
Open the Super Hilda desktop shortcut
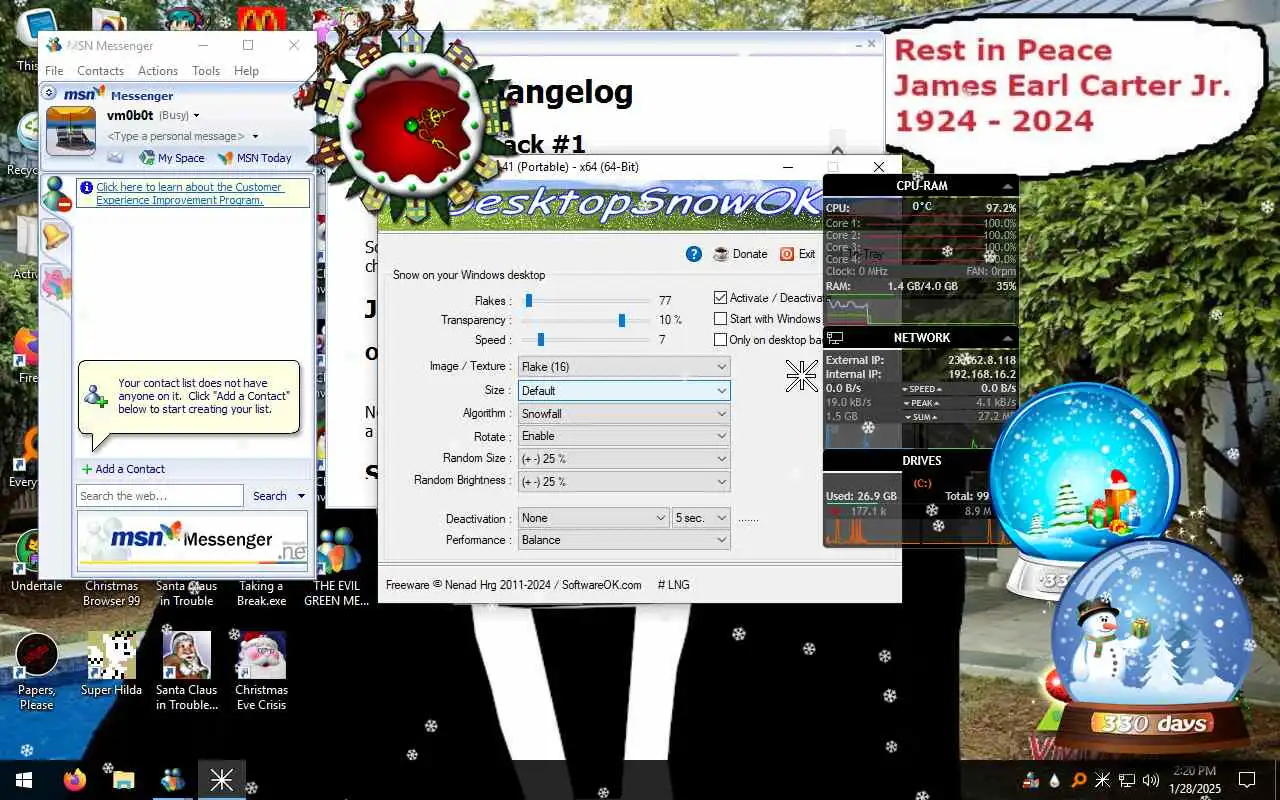pyautogui.click(x=111, y=663)
